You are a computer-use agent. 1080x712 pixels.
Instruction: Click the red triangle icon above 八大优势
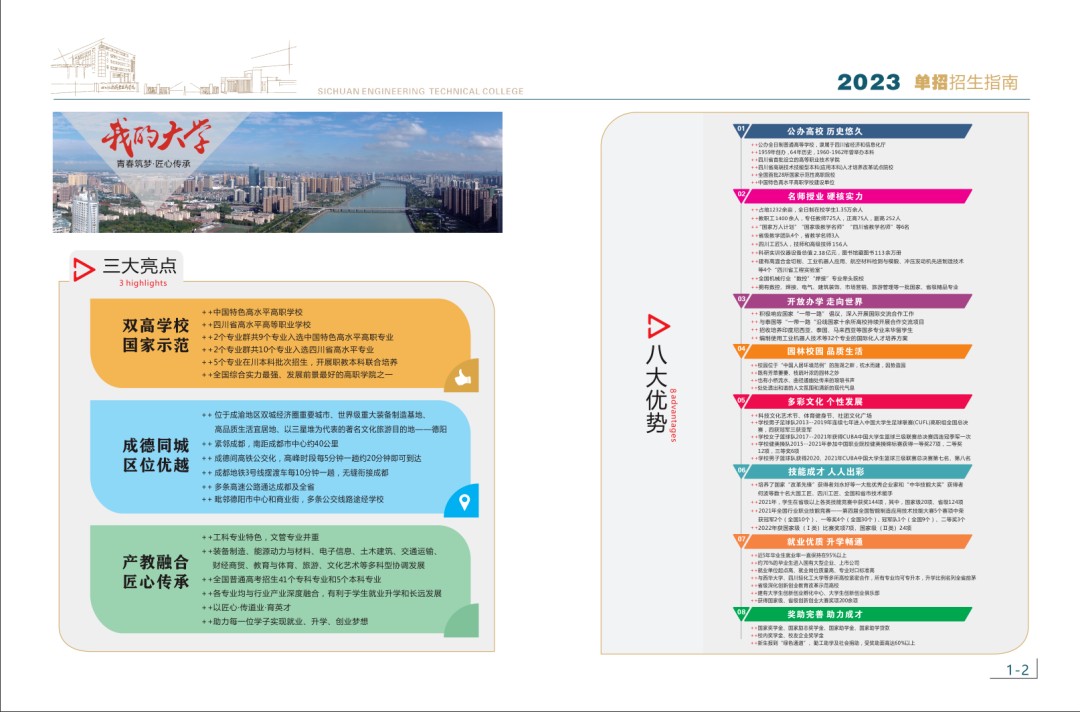[x=658, y=326]
